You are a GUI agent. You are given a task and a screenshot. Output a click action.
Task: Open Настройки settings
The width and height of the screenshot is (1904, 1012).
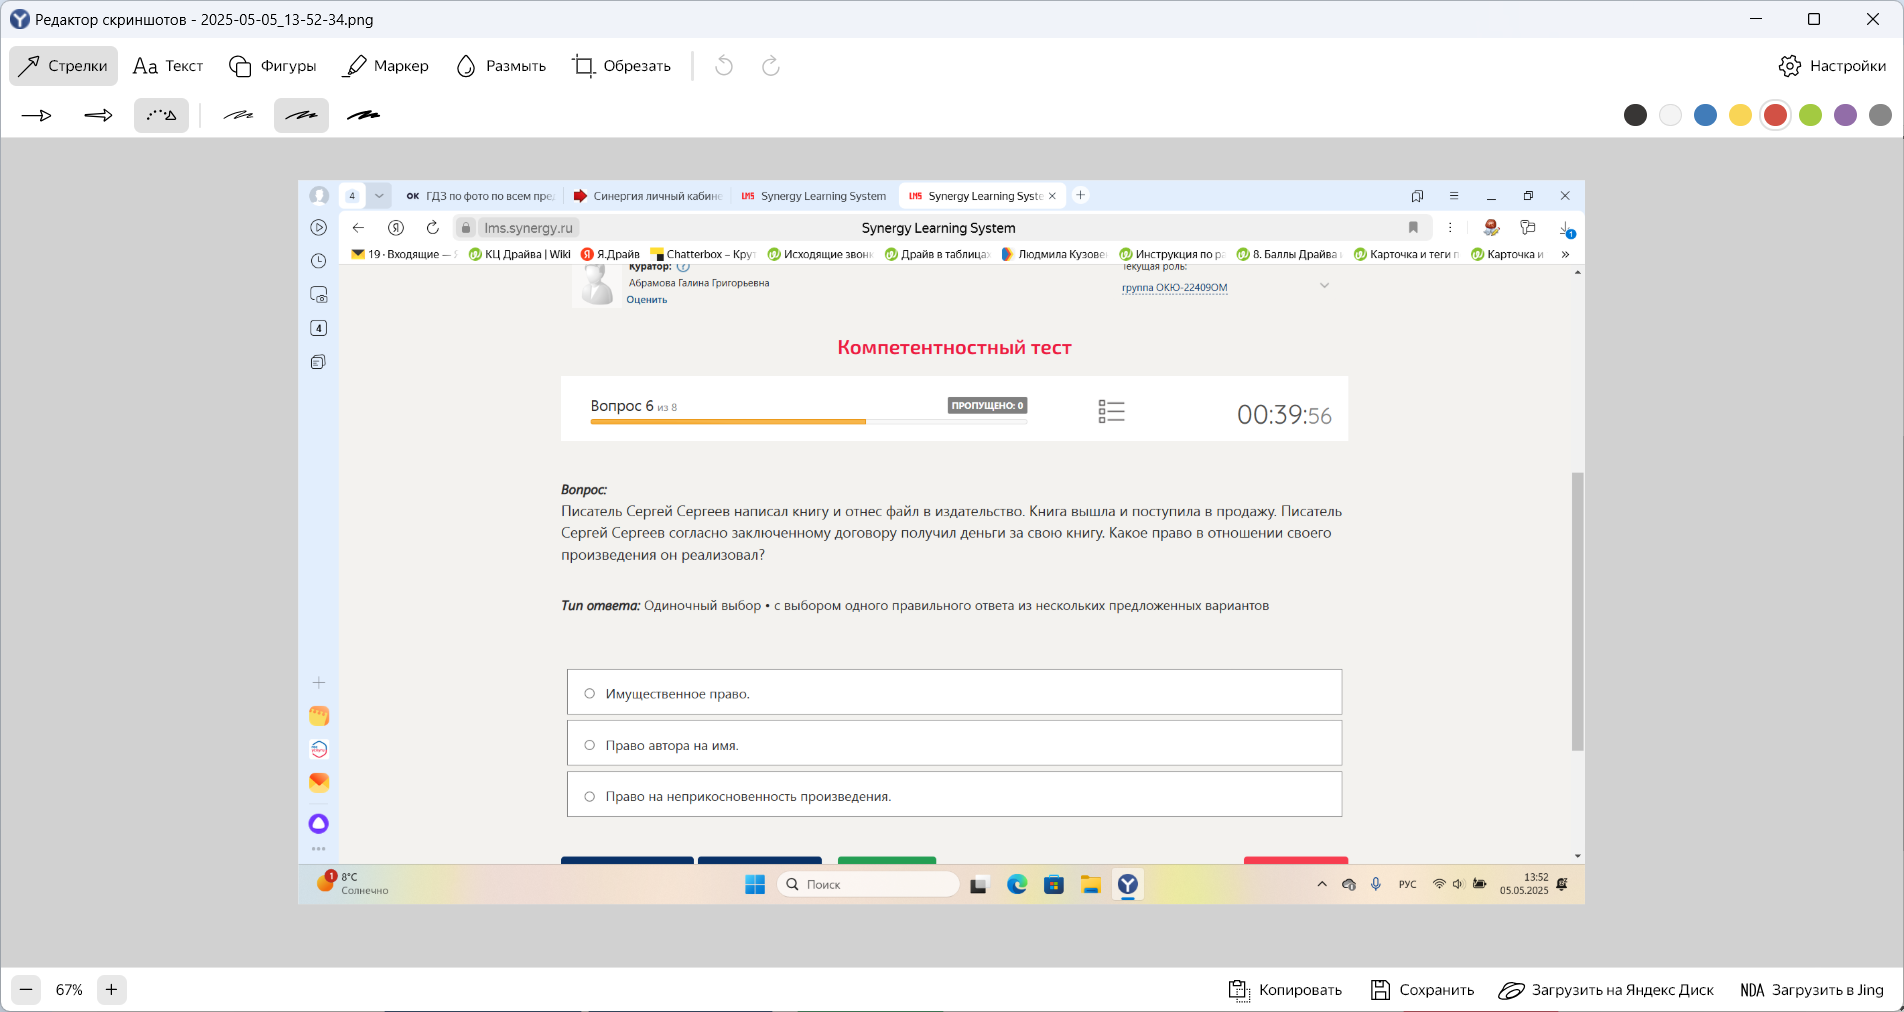point(1832,66)
